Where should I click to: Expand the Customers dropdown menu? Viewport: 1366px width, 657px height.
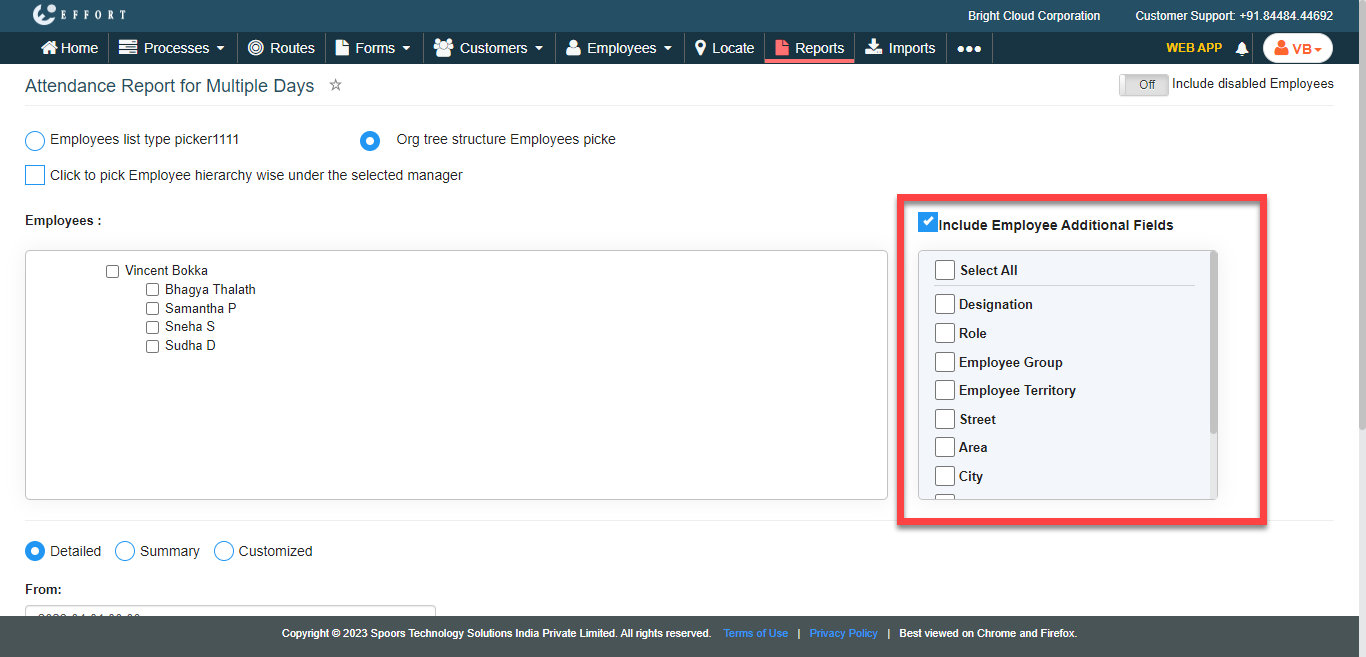(x=488, y=48)
